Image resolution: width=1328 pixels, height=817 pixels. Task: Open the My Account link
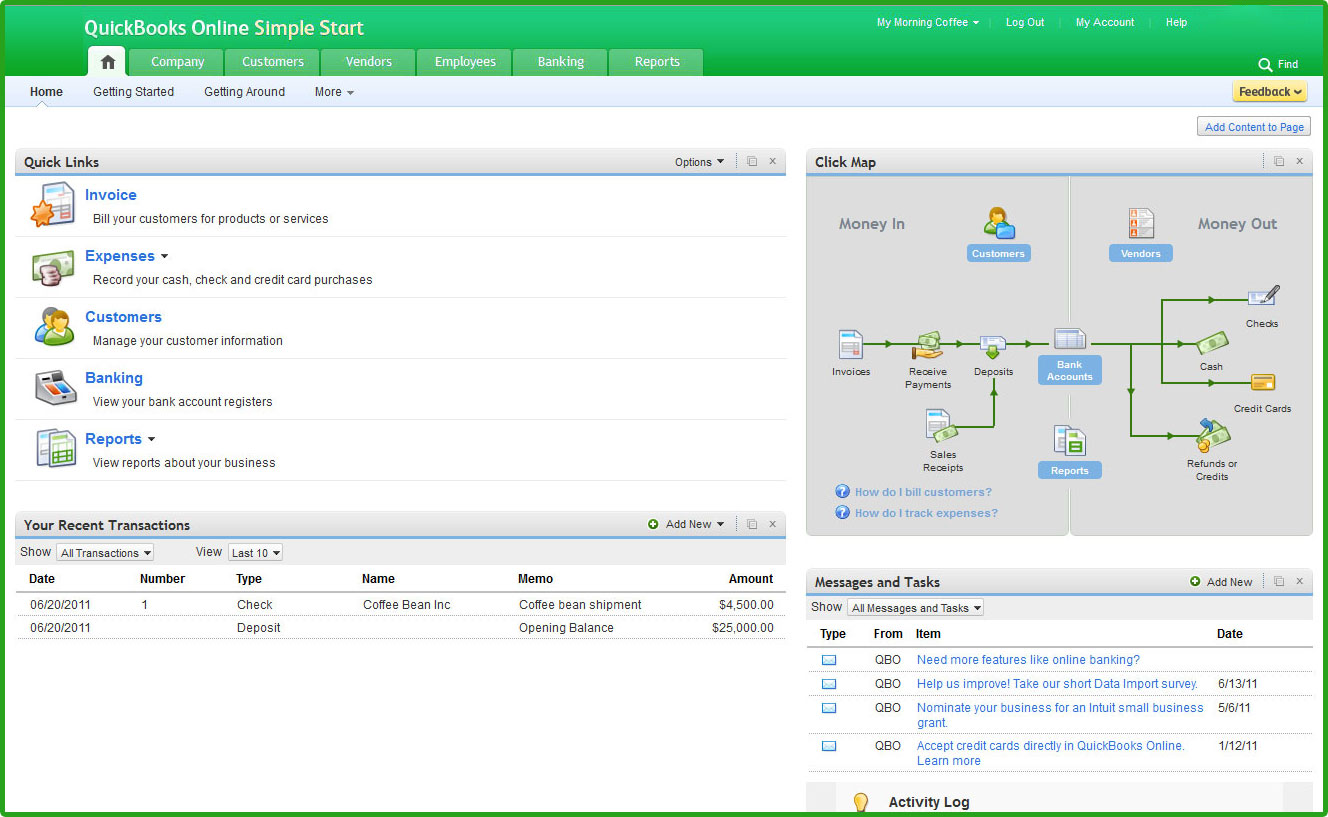pos(1105,22)
